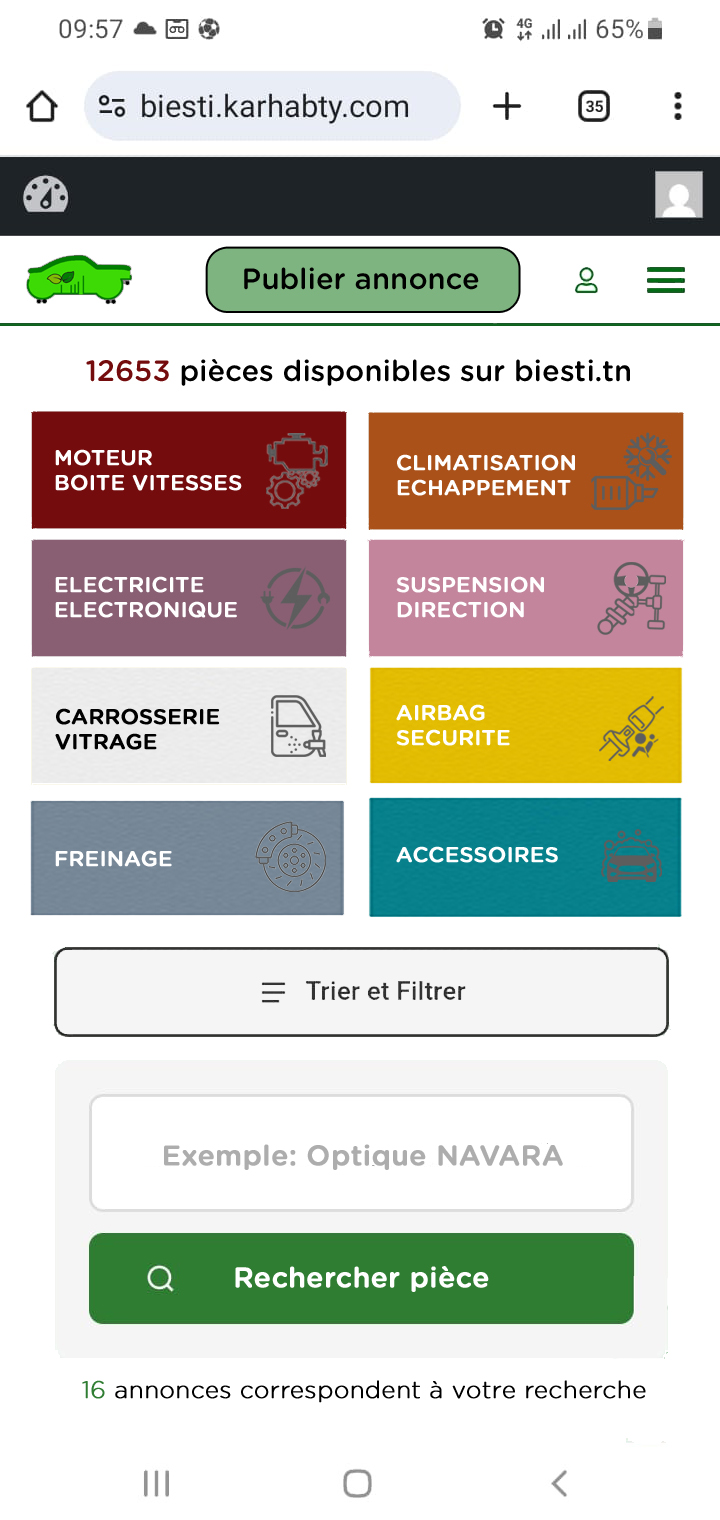Select the Moteur Boite Vitesses category
The width and height of the screenshot is (720, 1520).
coord(189,470)
